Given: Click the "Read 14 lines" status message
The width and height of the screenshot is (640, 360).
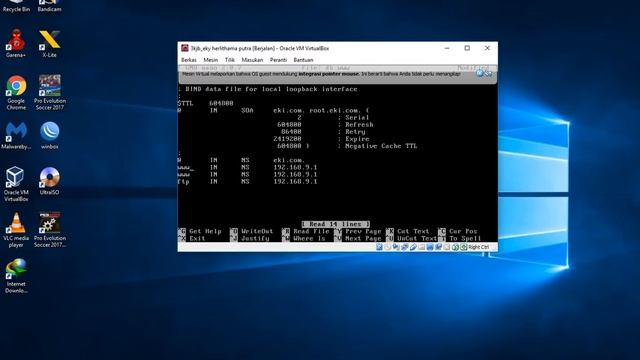Looking at the screenshot, I should [x=336, y=224].
